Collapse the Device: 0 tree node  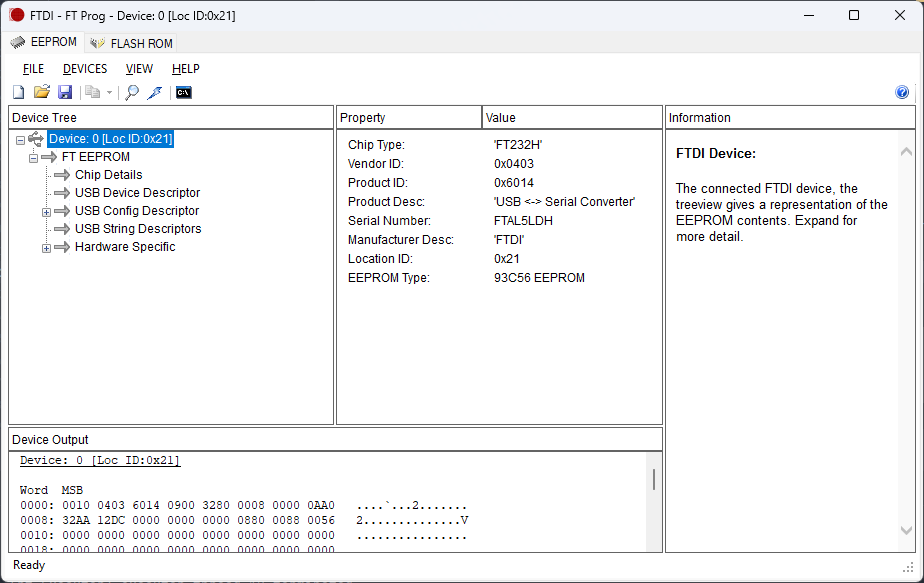(x=20, y=140)
